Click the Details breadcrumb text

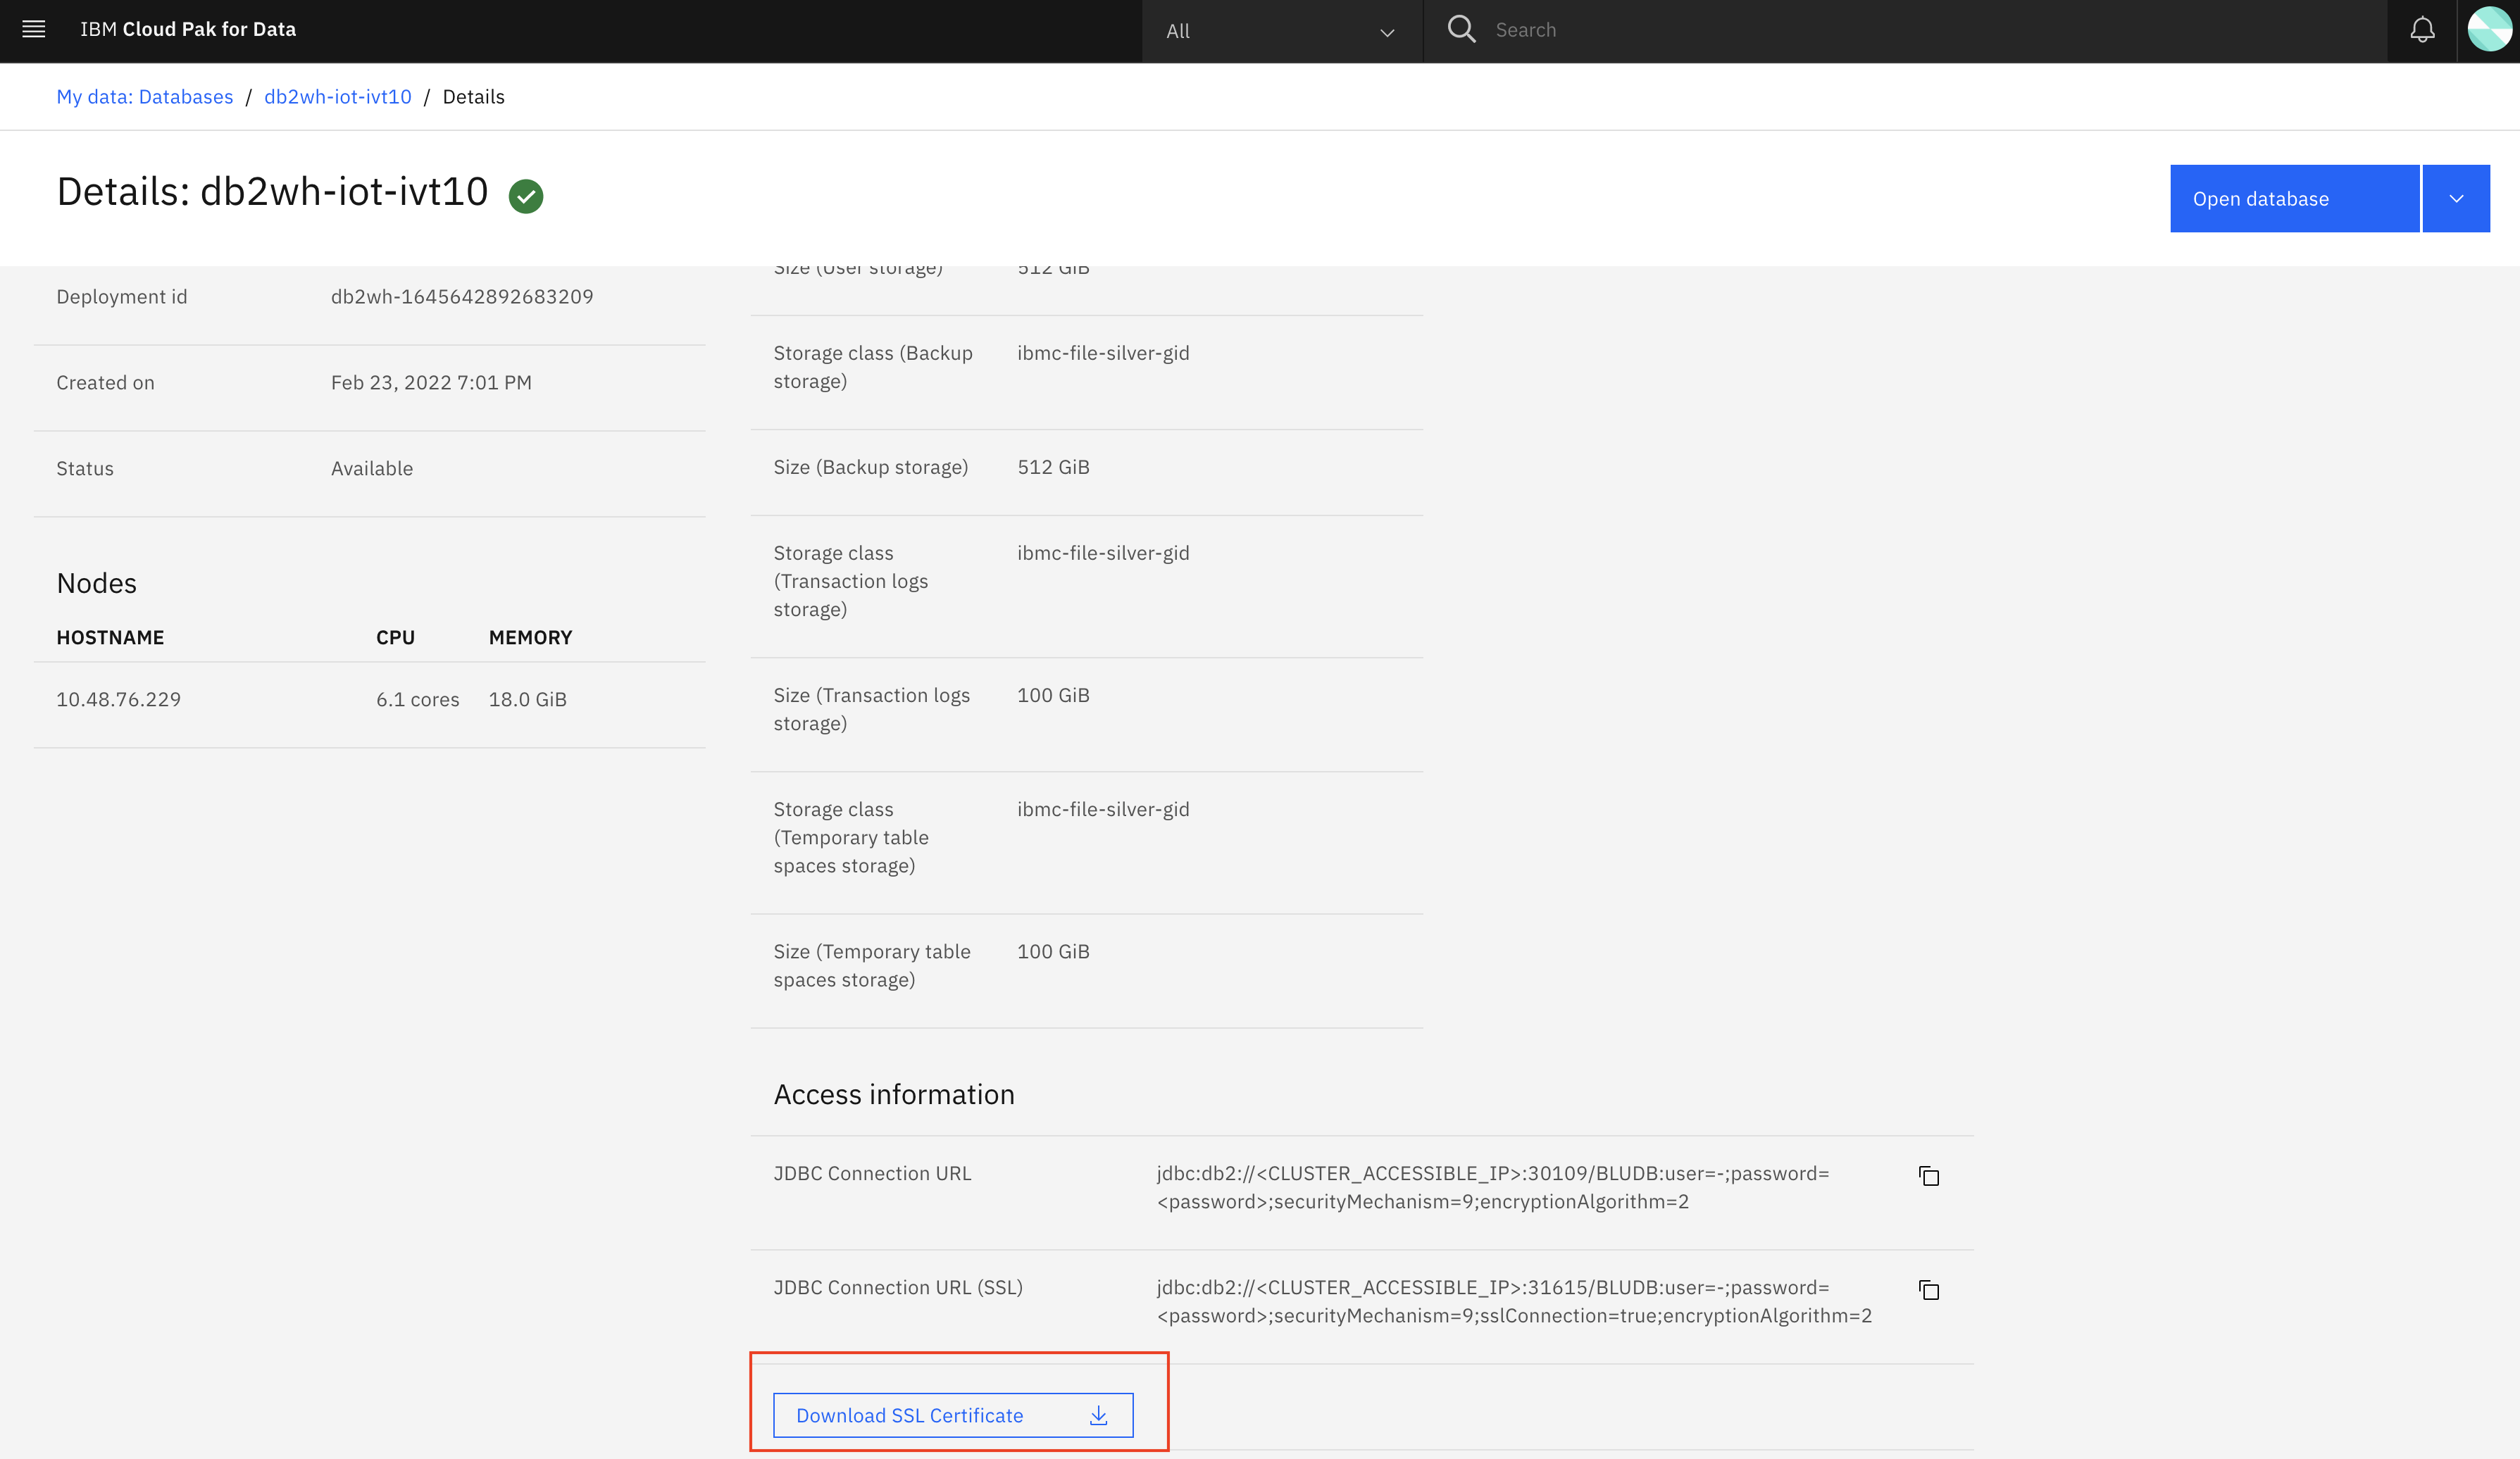click(474, 97)
